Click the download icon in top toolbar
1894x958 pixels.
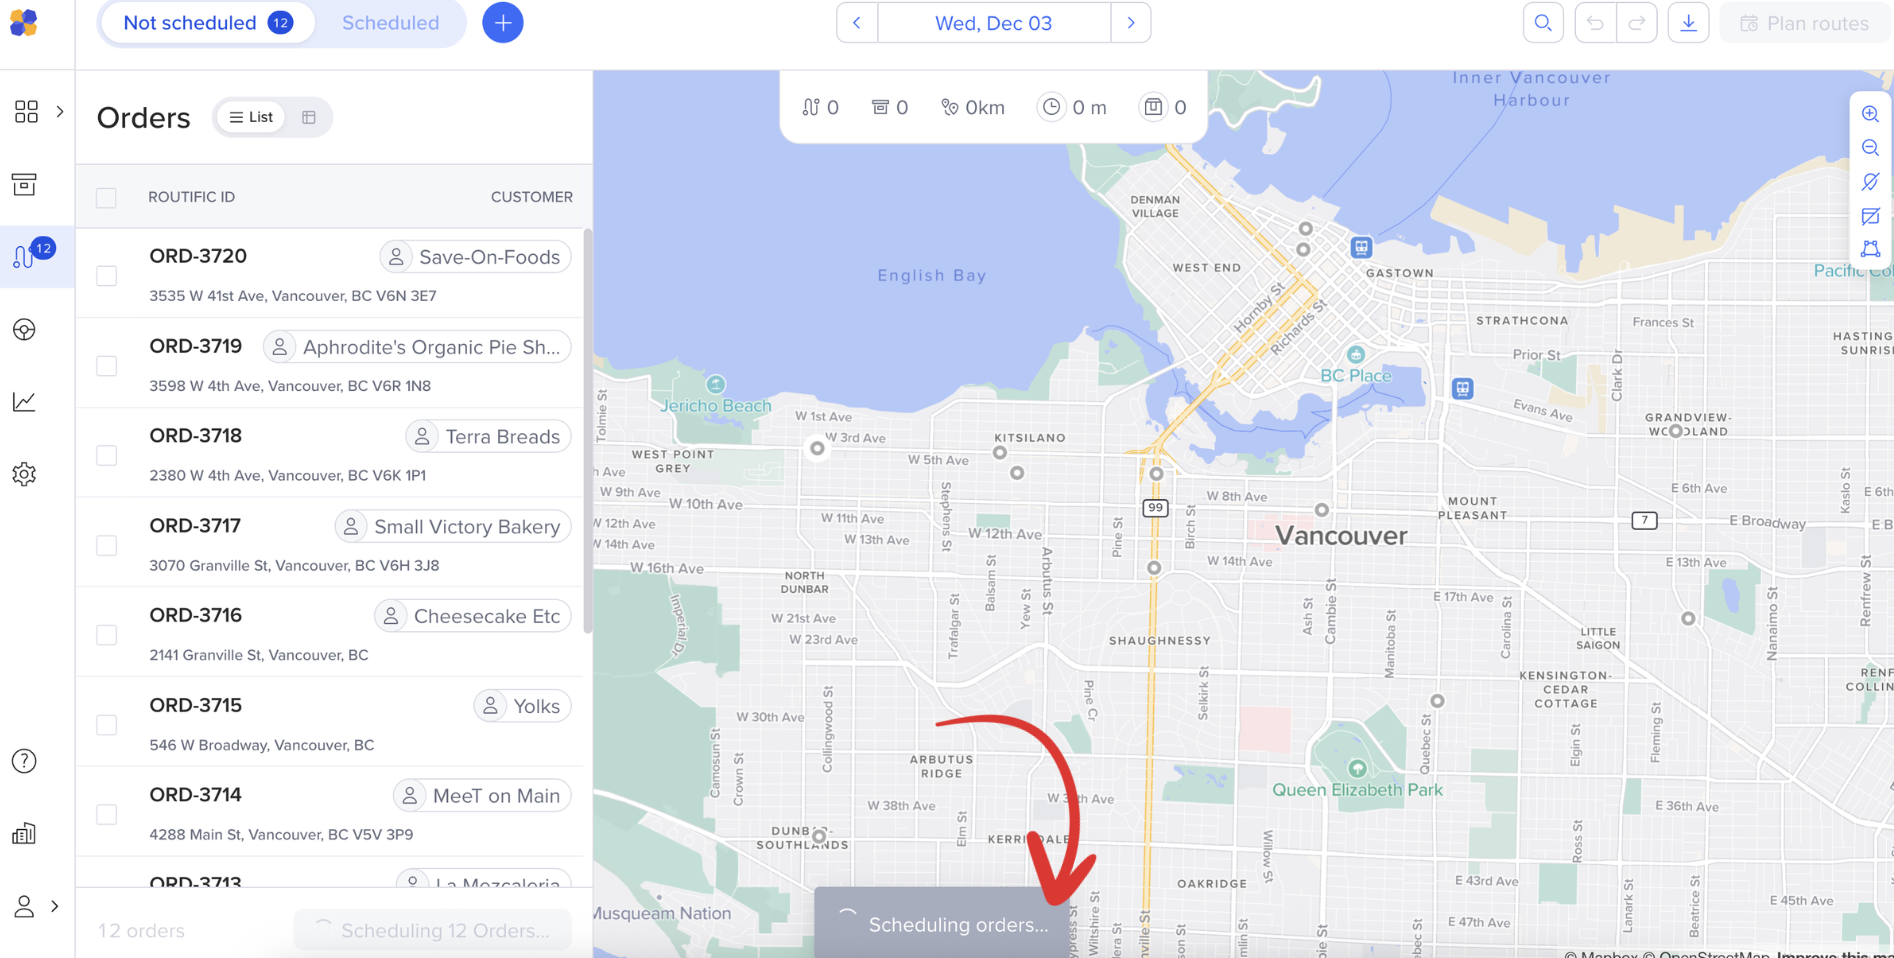coord(1688,23)
